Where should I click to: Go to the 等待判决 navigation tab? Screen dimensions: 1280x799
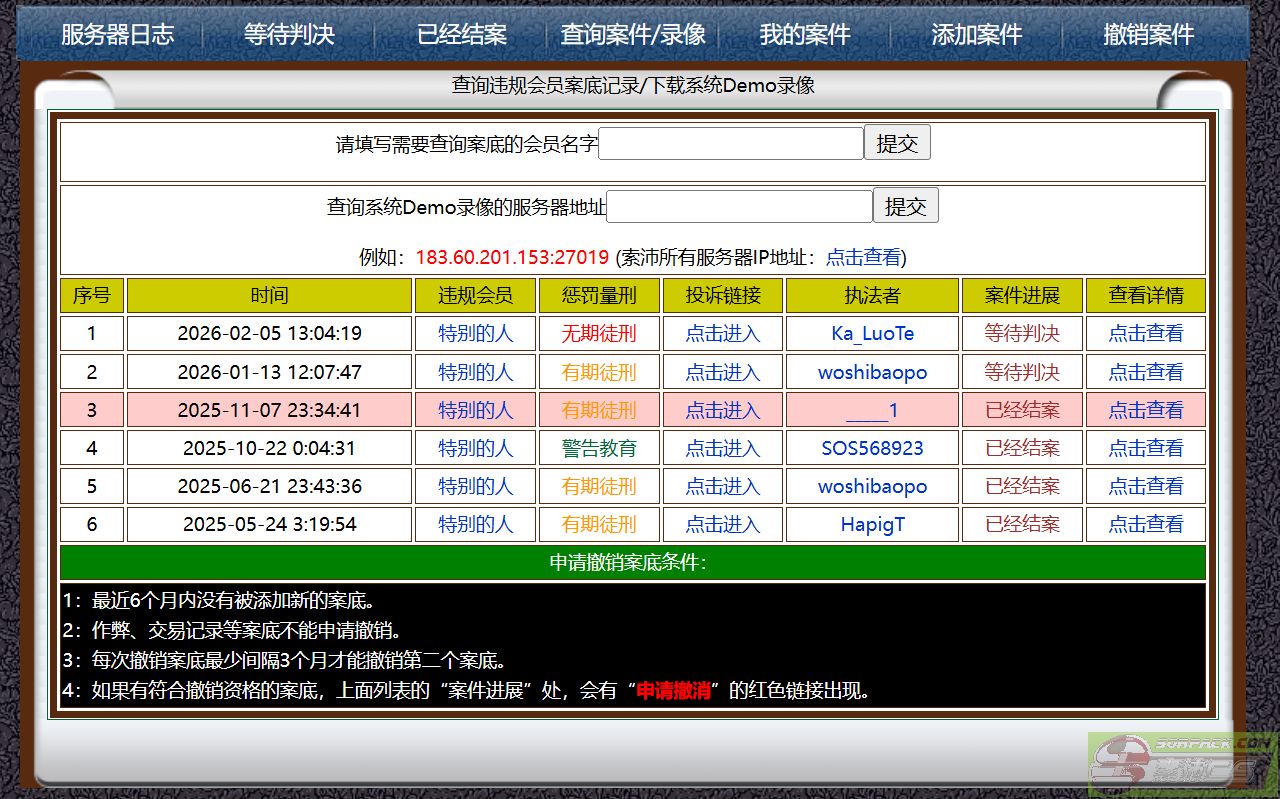coord(289,34)
